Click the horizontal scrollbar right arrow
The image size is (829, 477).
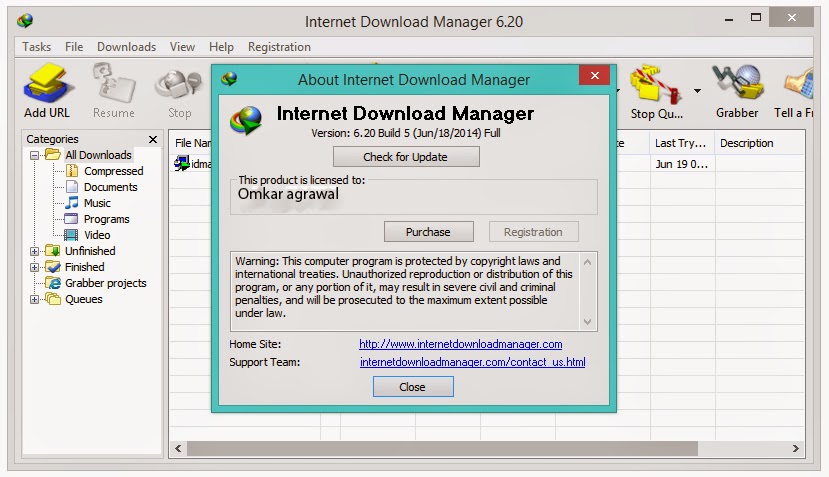[x=796, y=448]
